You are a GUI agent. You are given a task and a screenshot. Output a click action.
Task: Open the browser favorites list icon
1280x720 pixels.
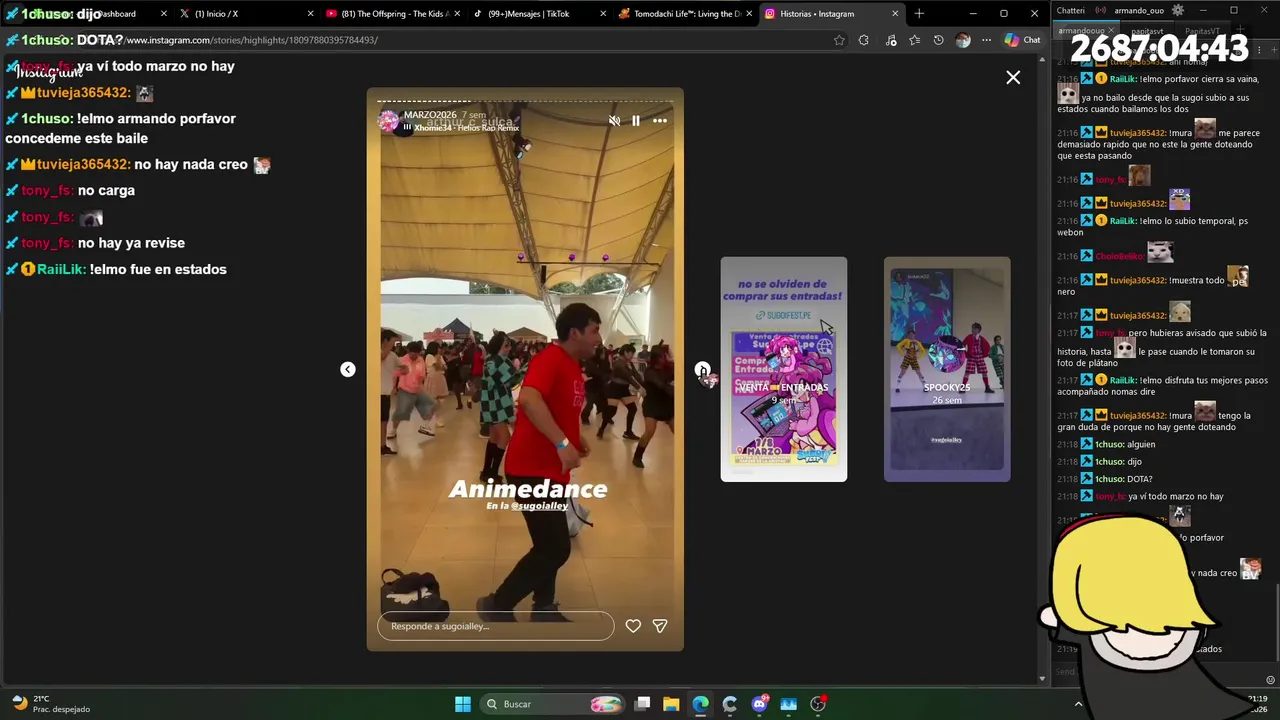click(x=914, y=40)
